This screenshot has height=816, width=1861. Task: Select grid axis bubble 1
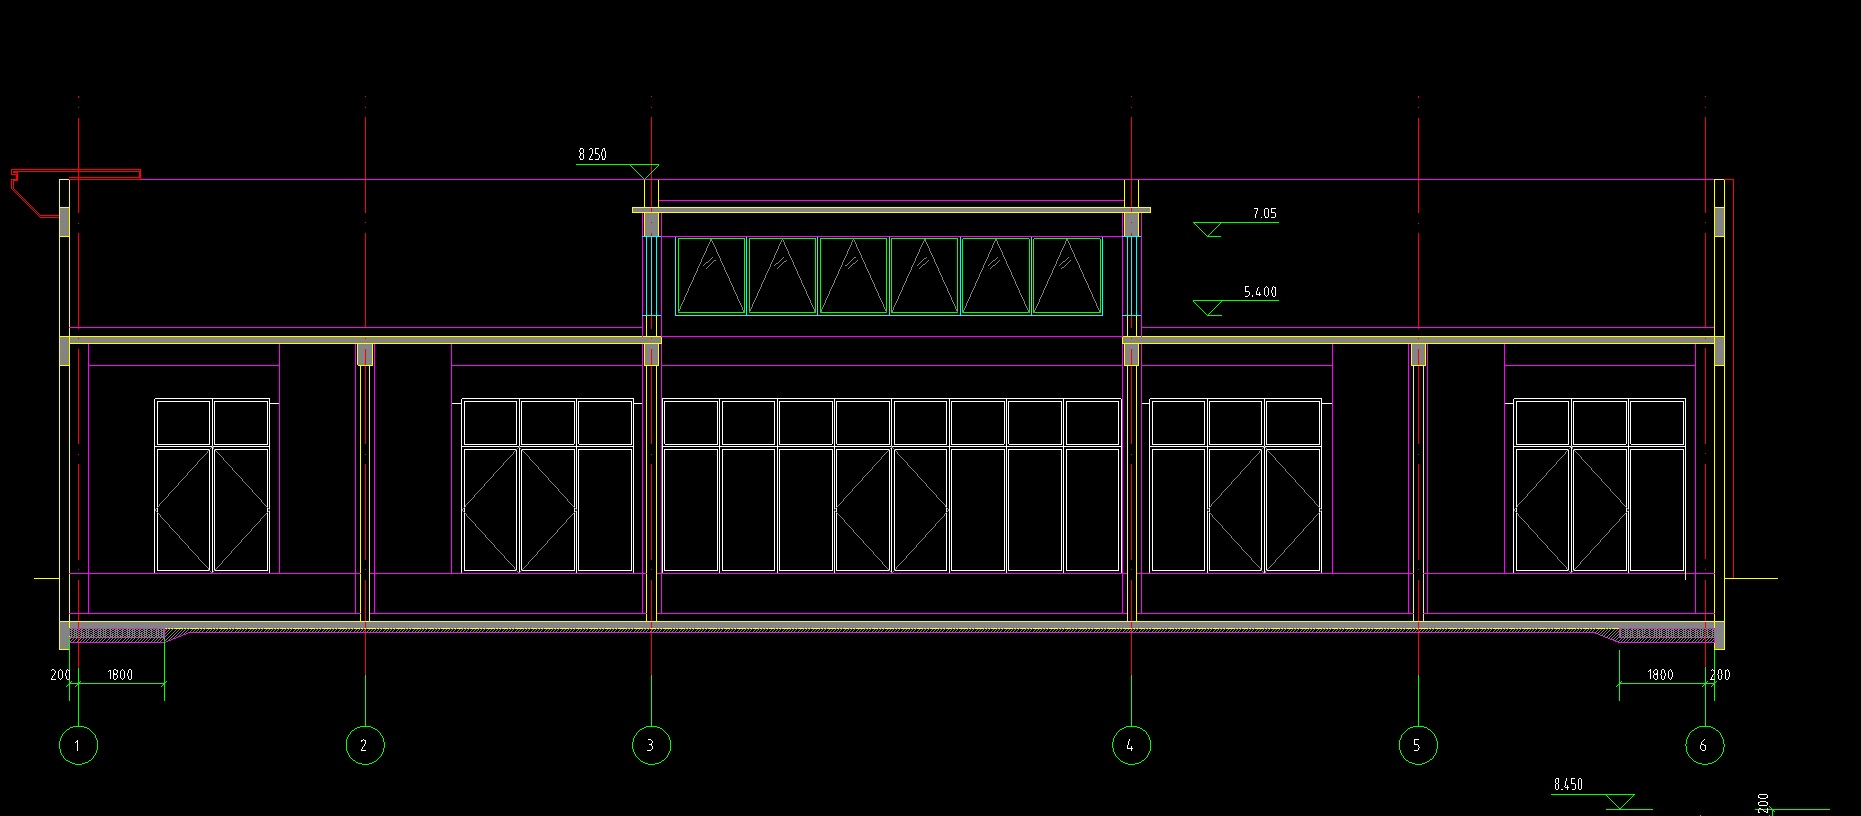click(78, 745)
